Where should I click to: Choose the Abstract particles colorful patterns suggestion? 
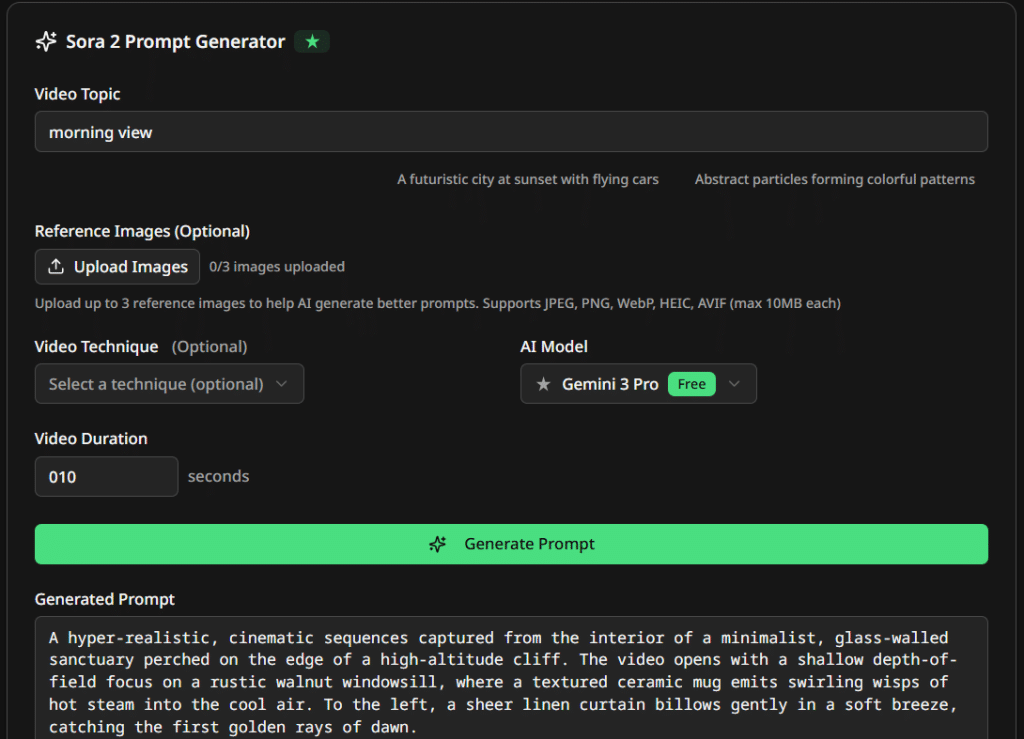(834, 180)
